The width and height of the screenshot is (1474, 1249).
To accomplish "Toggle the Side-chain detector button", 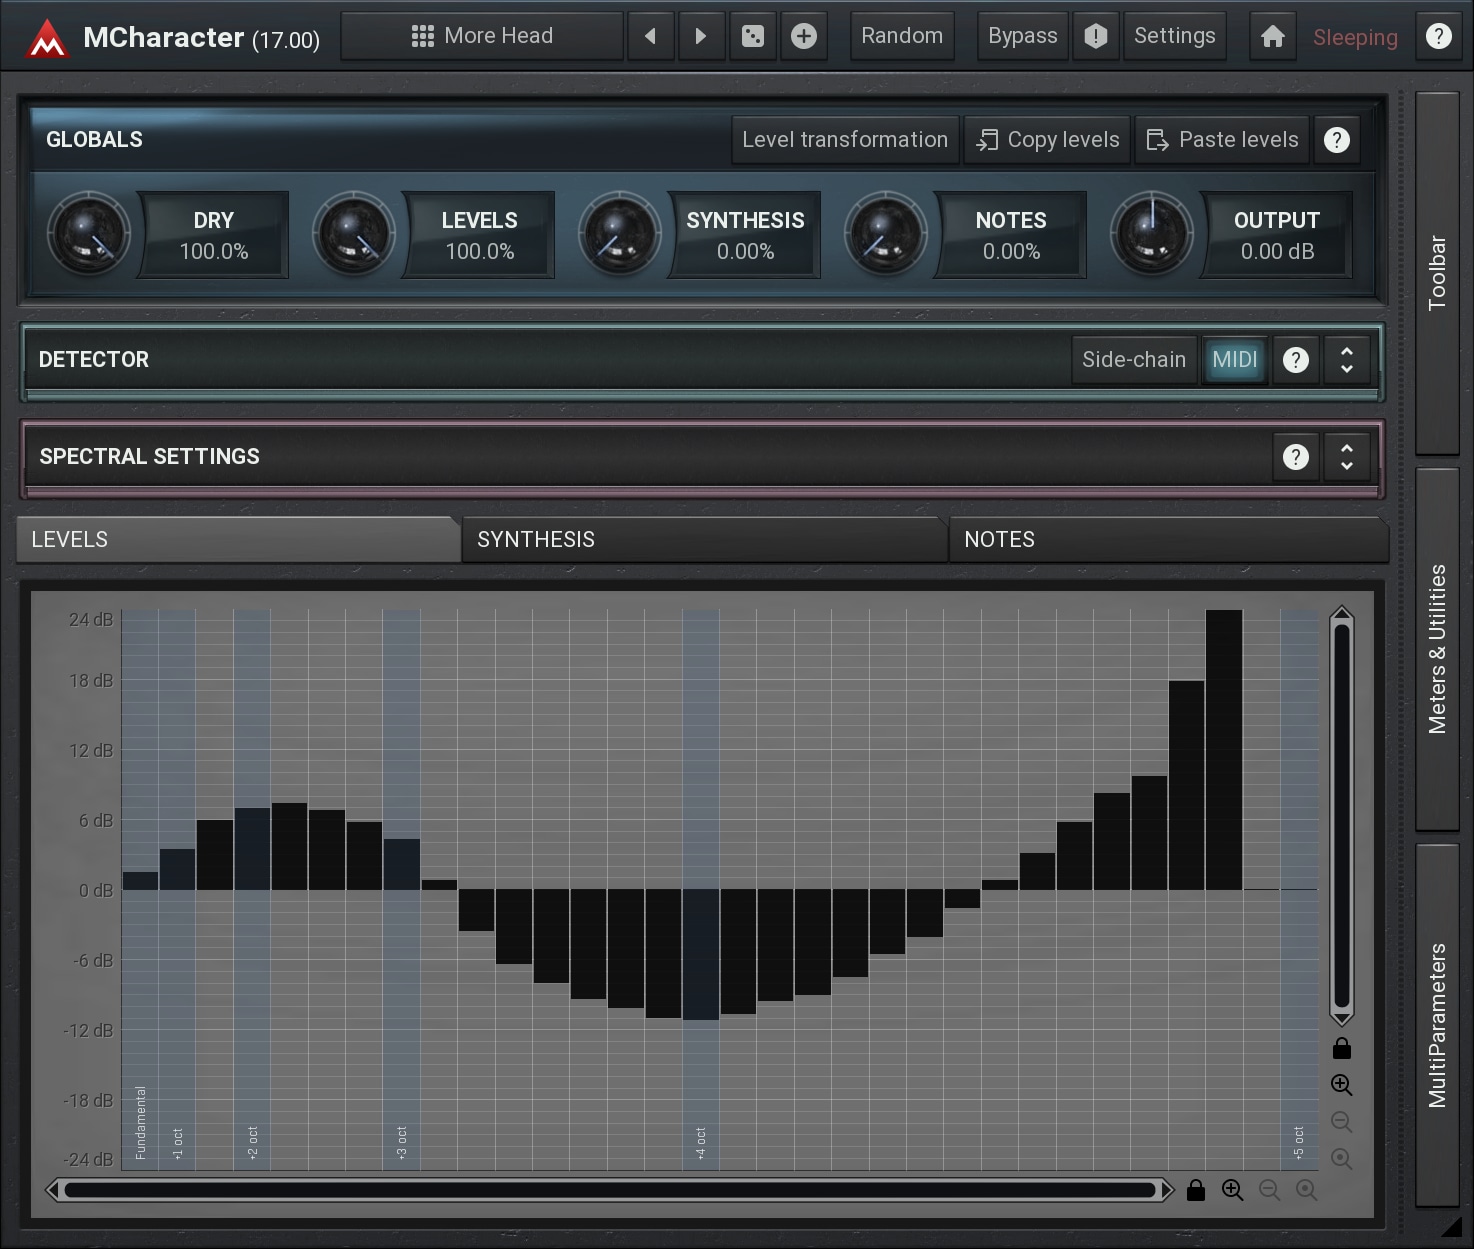I will (x=1133, y=360).
